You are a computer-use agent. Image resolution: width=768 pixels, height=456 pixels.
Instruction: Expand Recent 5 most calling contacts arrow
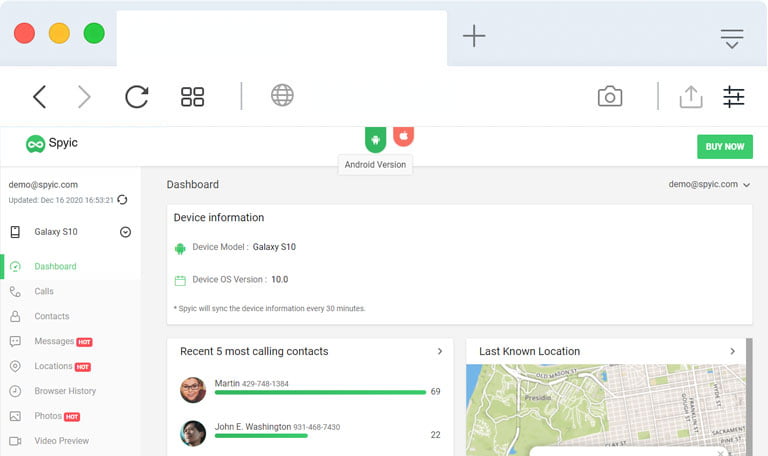440,351
